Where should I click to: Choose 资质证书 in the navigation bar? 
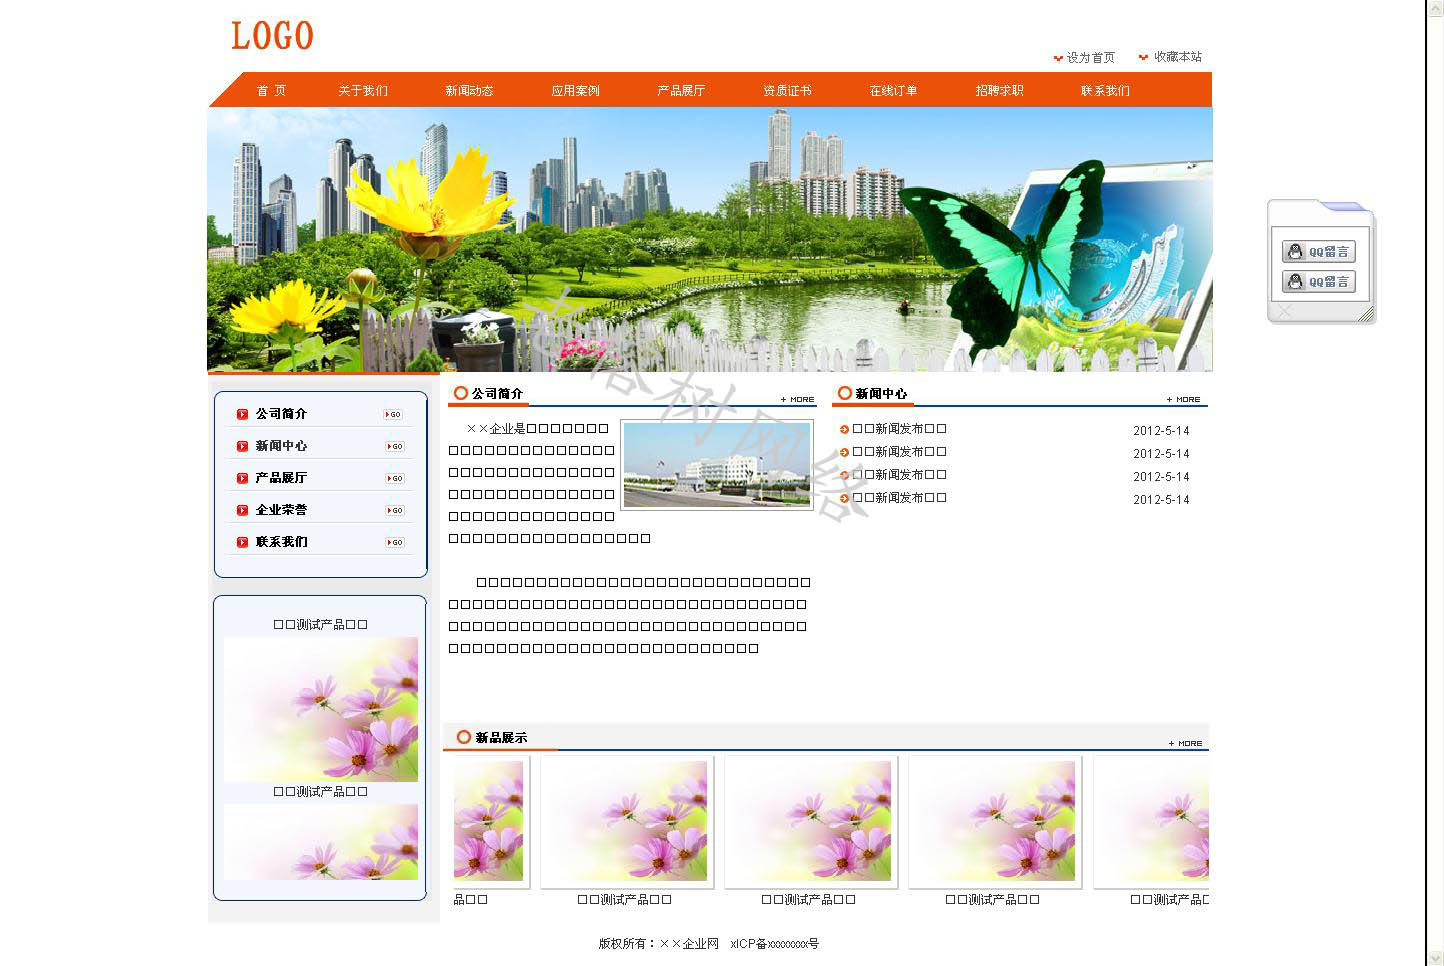pos(787,90)
